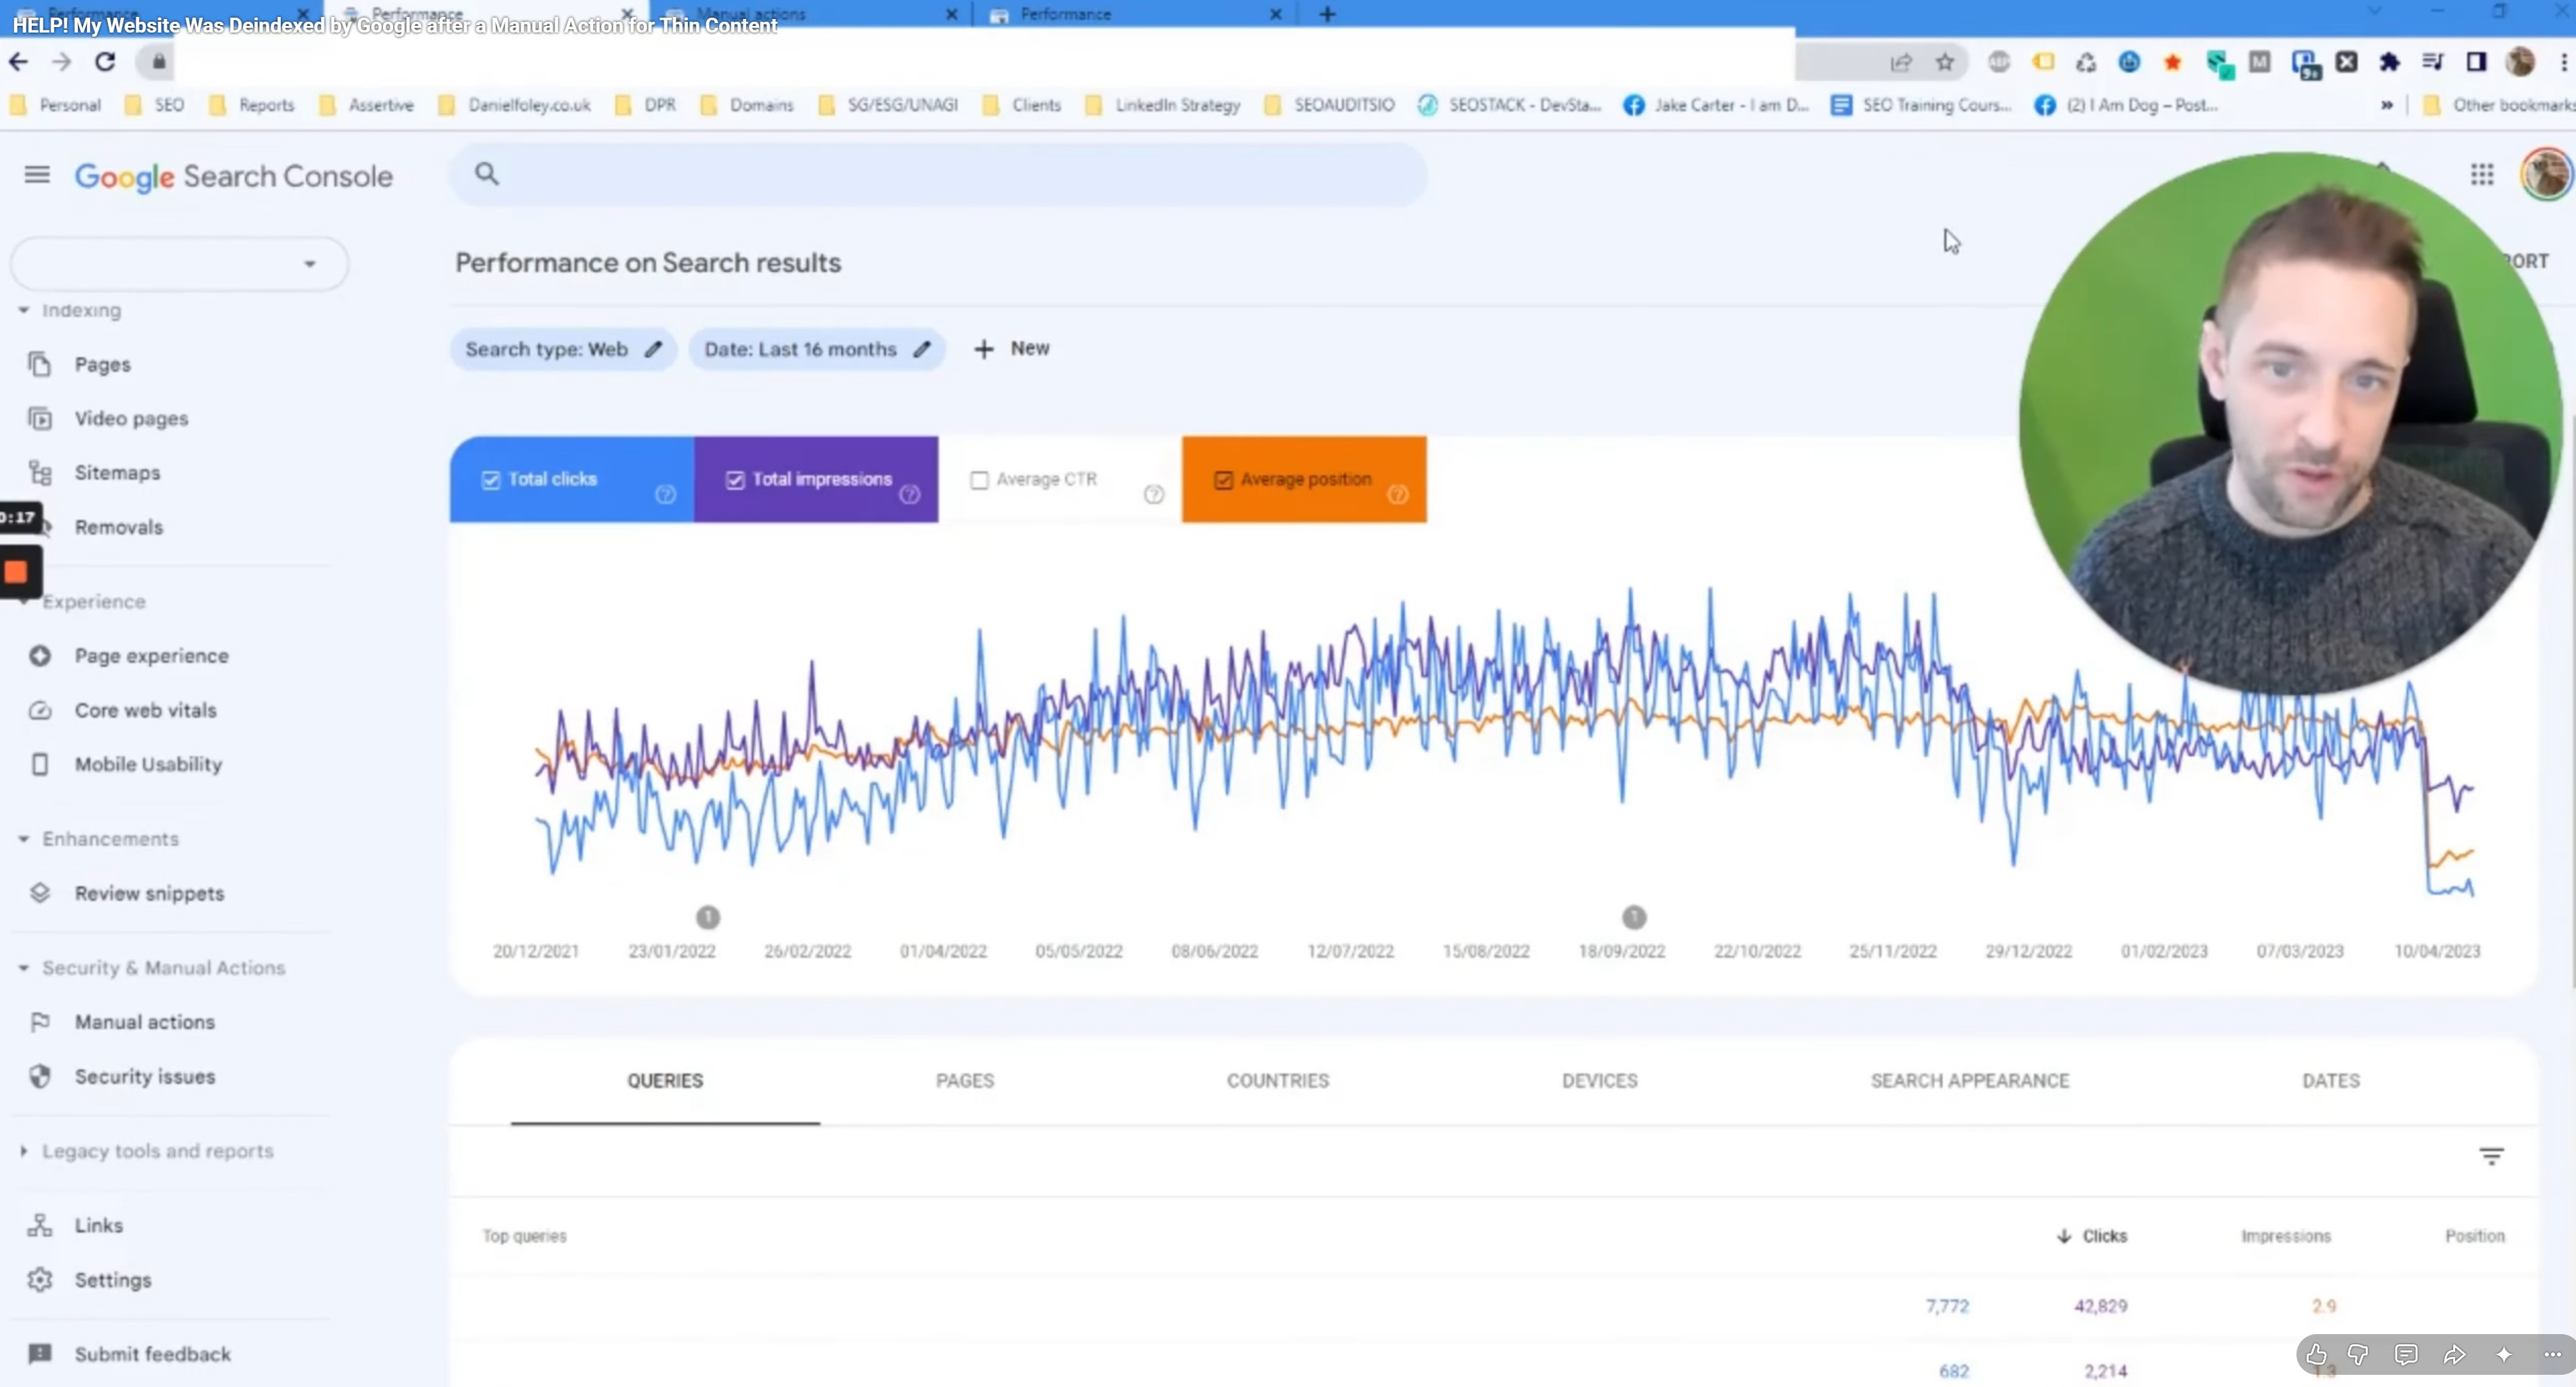
Task: Open new browser tab
Action: pyautogui.click(x=1327, y=14)
